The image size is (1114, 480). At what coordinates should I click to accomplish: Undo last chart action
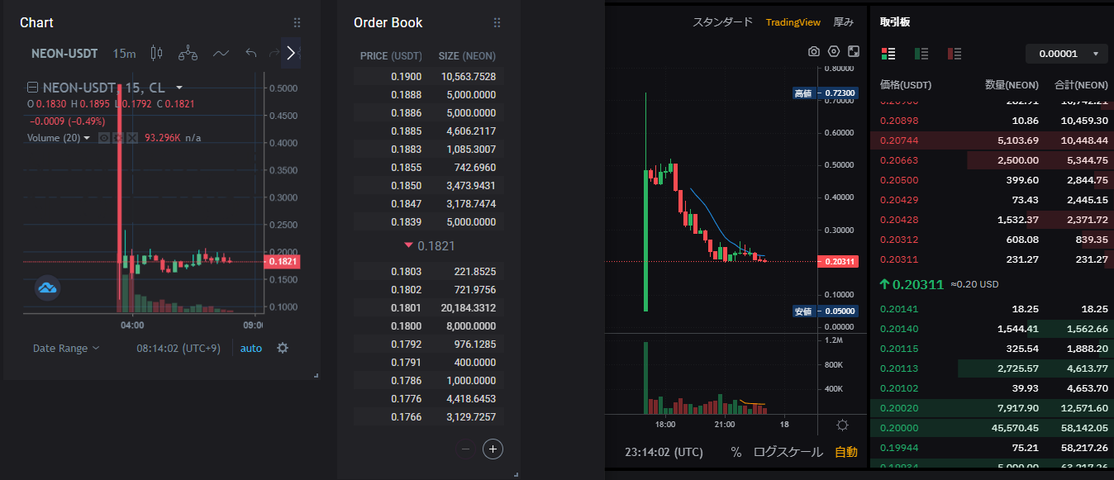[x=250, y=53]
